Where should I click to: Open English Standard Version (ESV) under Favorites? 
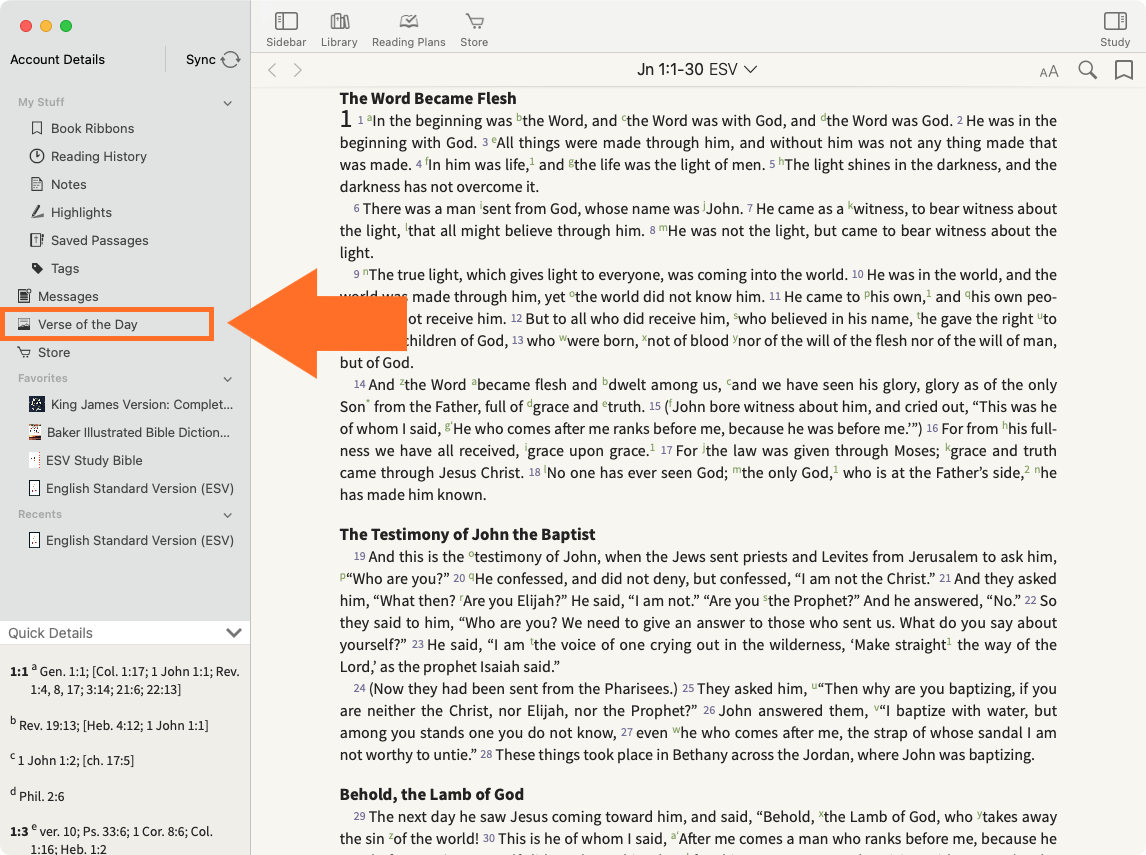click(140, 488)
